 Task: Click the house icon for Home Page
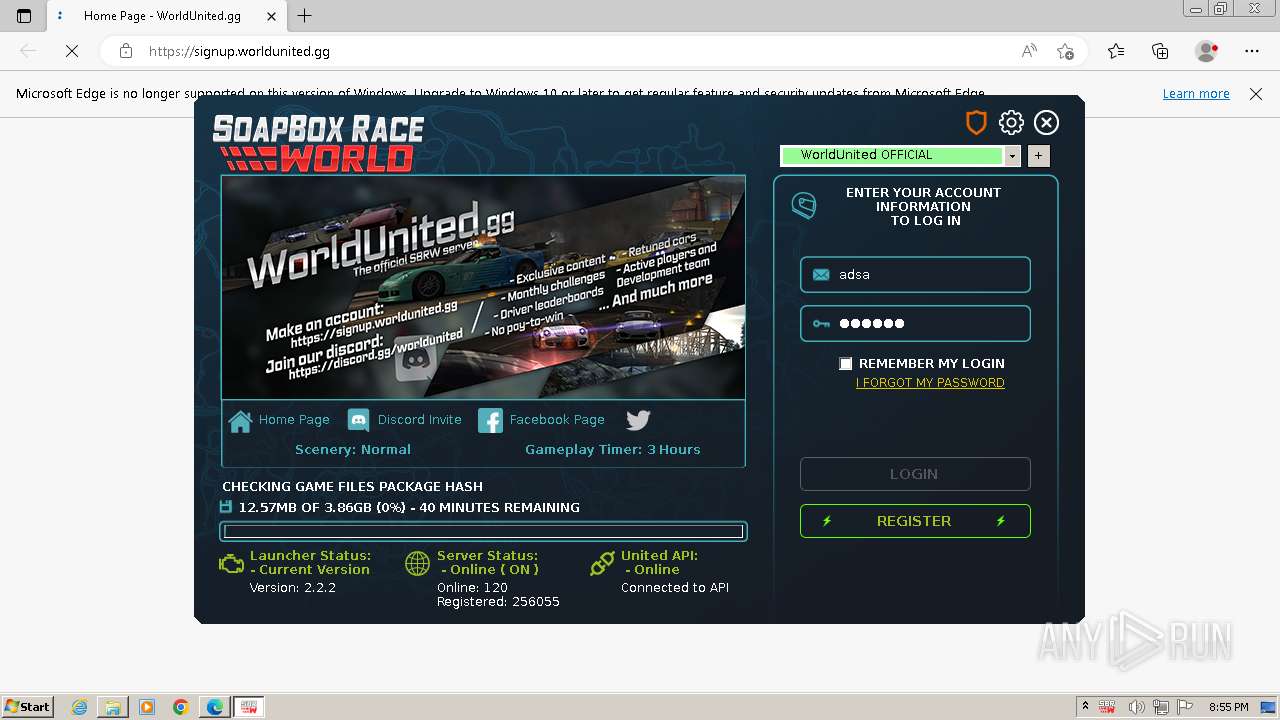coord(240,421)
